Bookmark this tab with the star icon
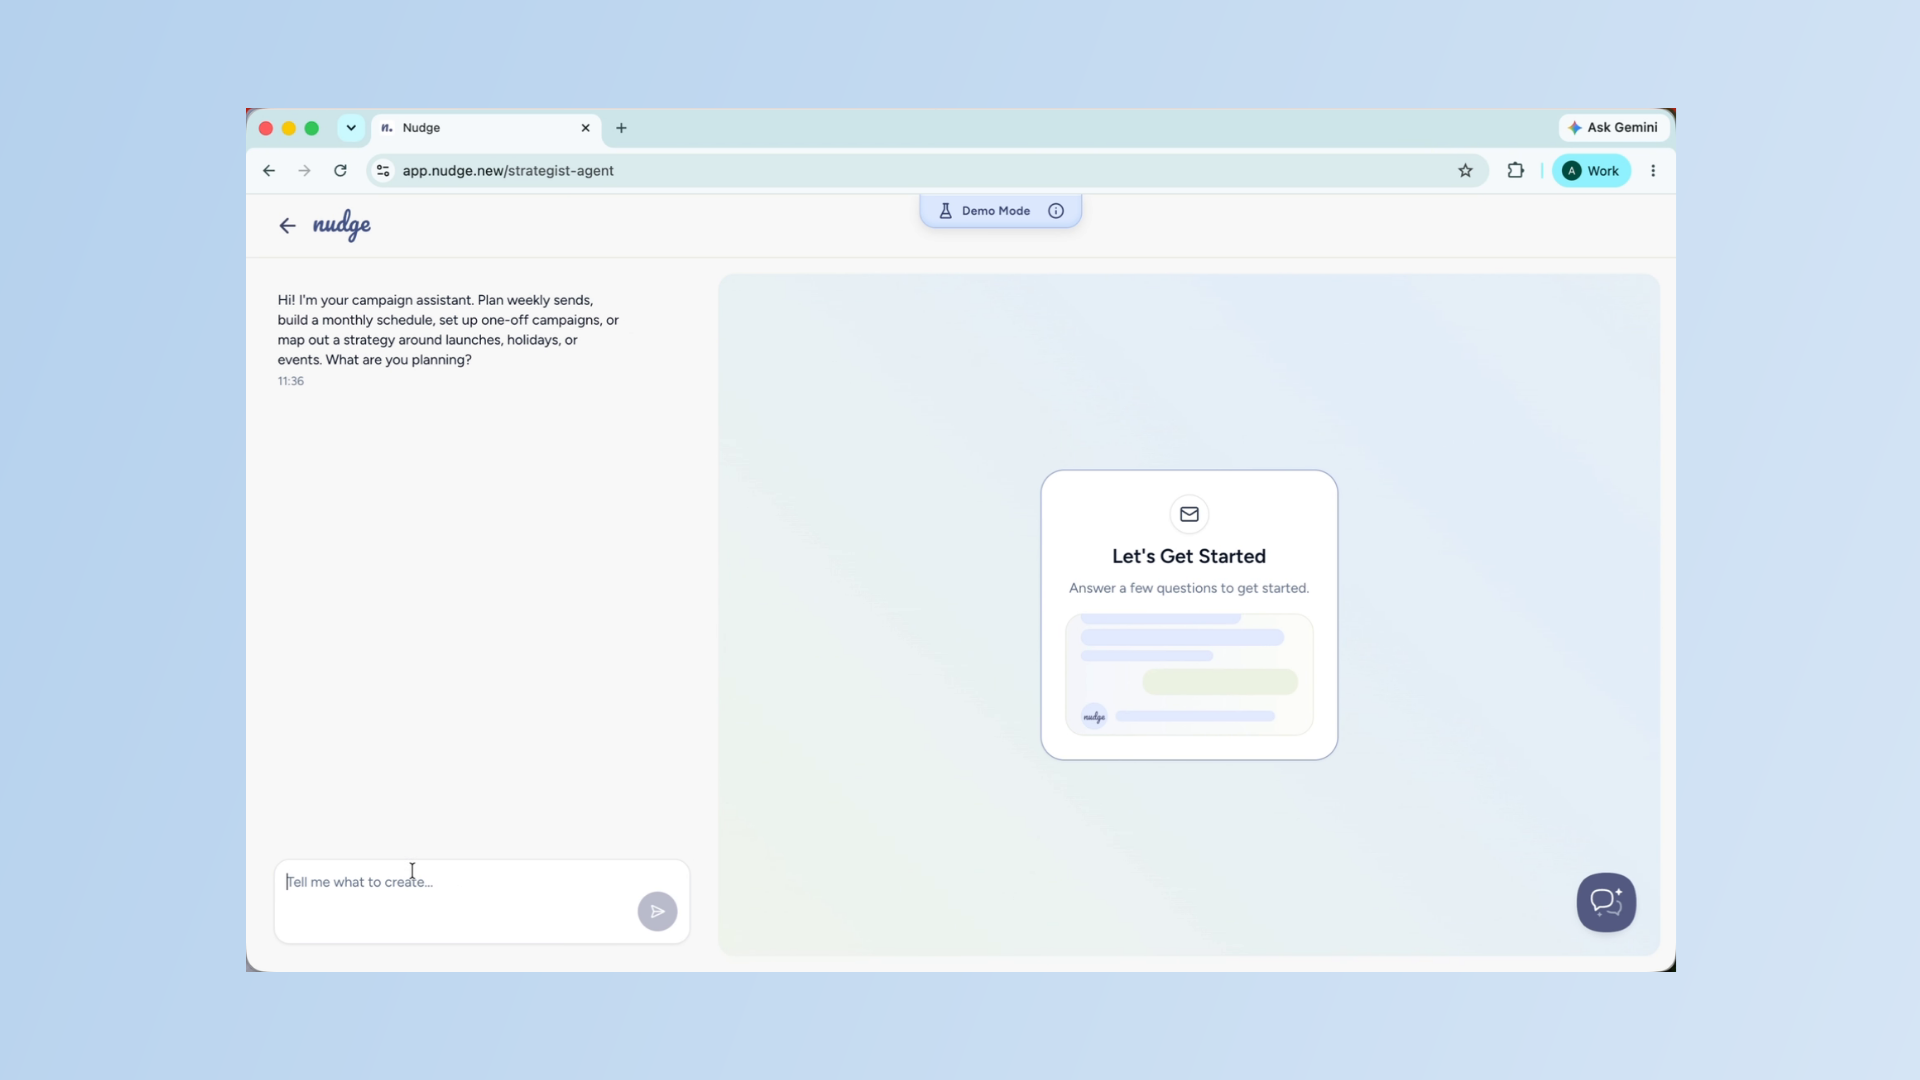Image resolution: width=1920 pixels, height=1080 pixels. [1465, 171]
